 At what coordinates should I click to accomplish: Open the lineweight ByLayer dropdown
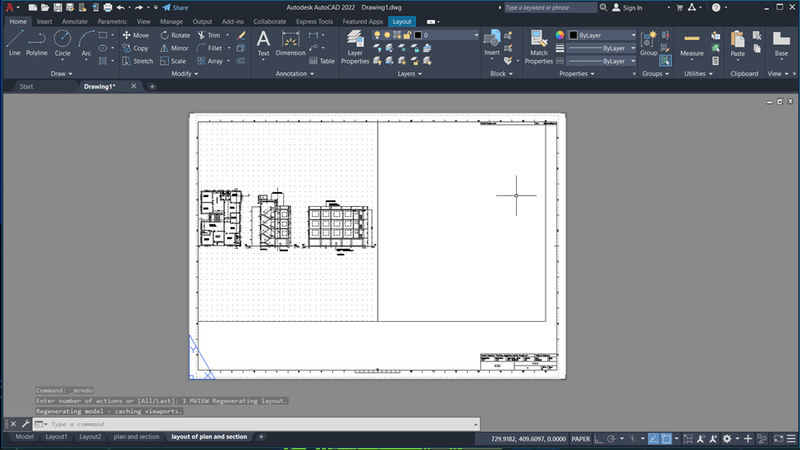pos(601,48)
